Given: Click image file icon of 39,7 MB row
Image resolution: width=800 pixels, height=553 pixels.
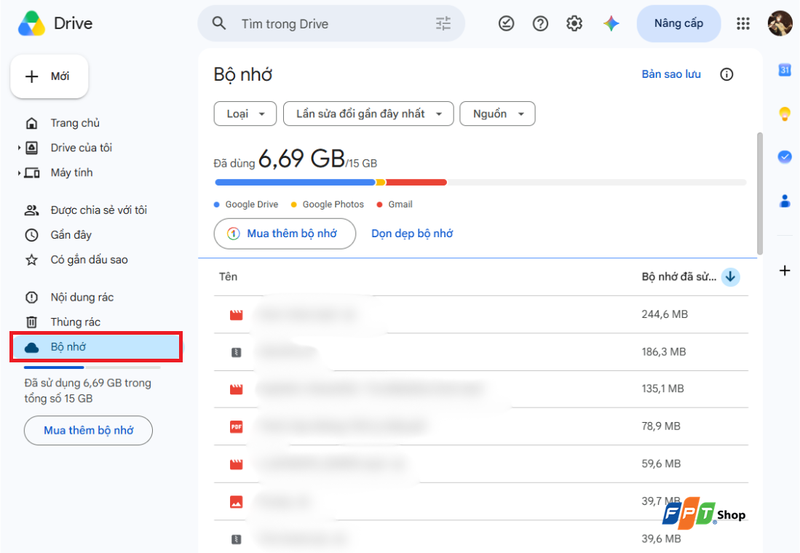Looking at the screenshot, I should [x=236, y=501].
